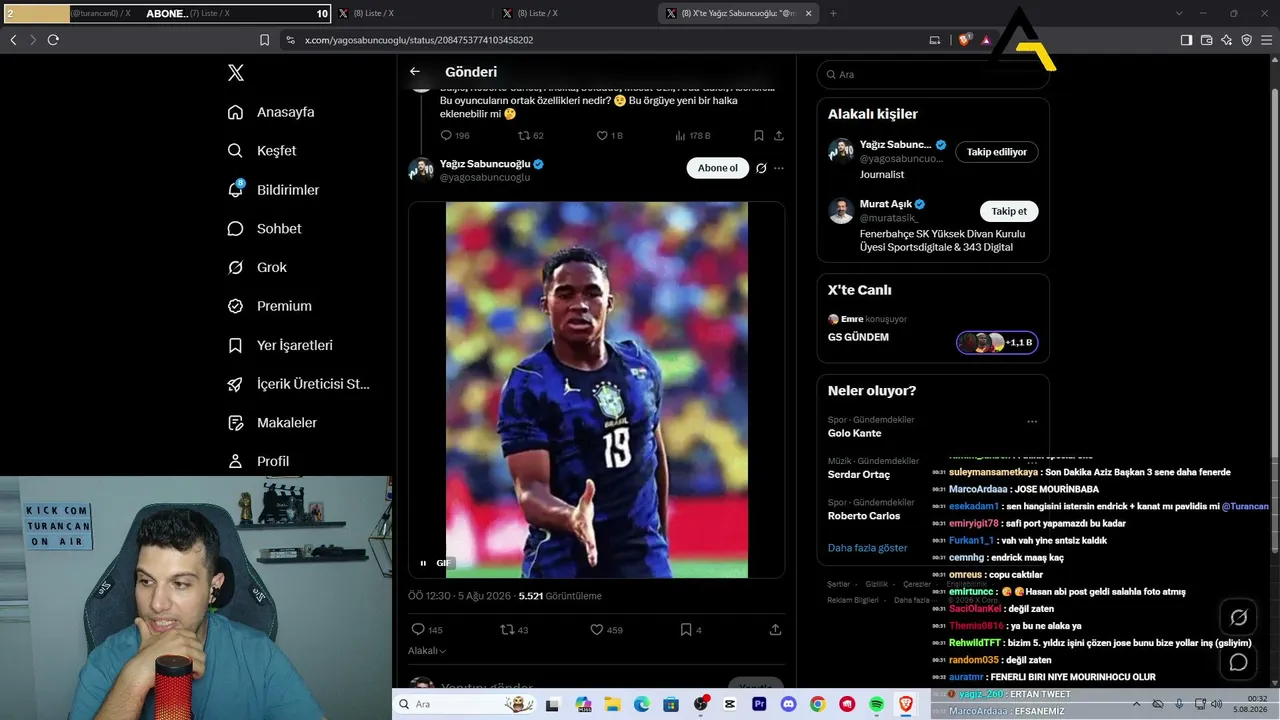The width and height of the screenshot is (1280, 720).
Task: Open Brave VPN icon
Action: (x=1247, y=40)
